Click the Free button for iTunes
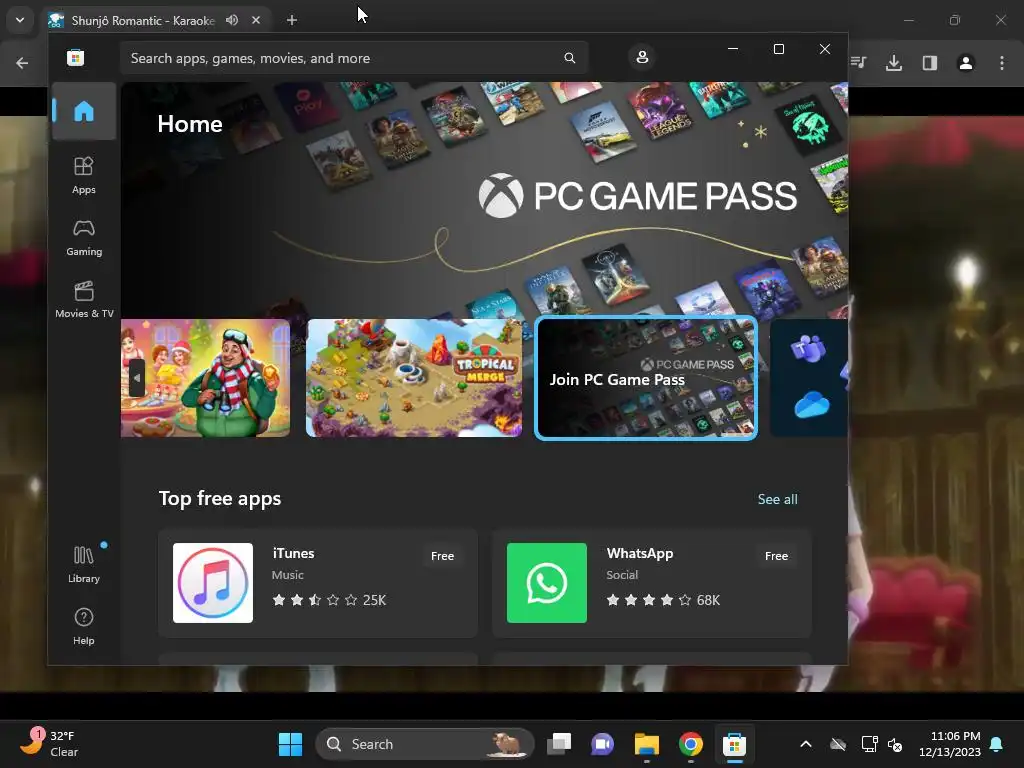This screenshot has width=1024, height=768. 442,556
